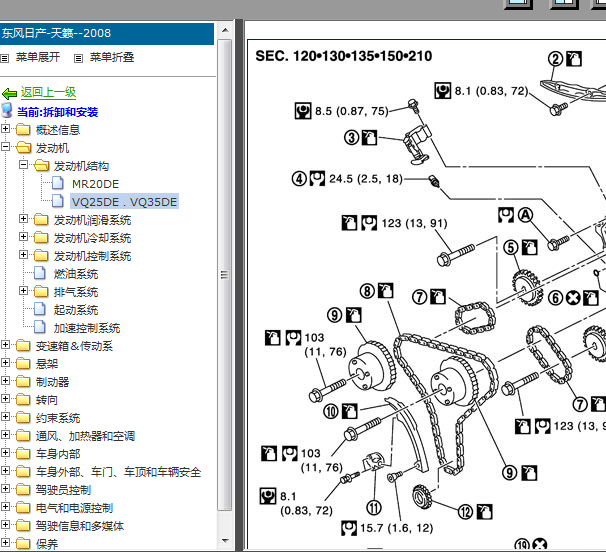Click the 通风、加热器和空调 folder icon

[23, 435]
